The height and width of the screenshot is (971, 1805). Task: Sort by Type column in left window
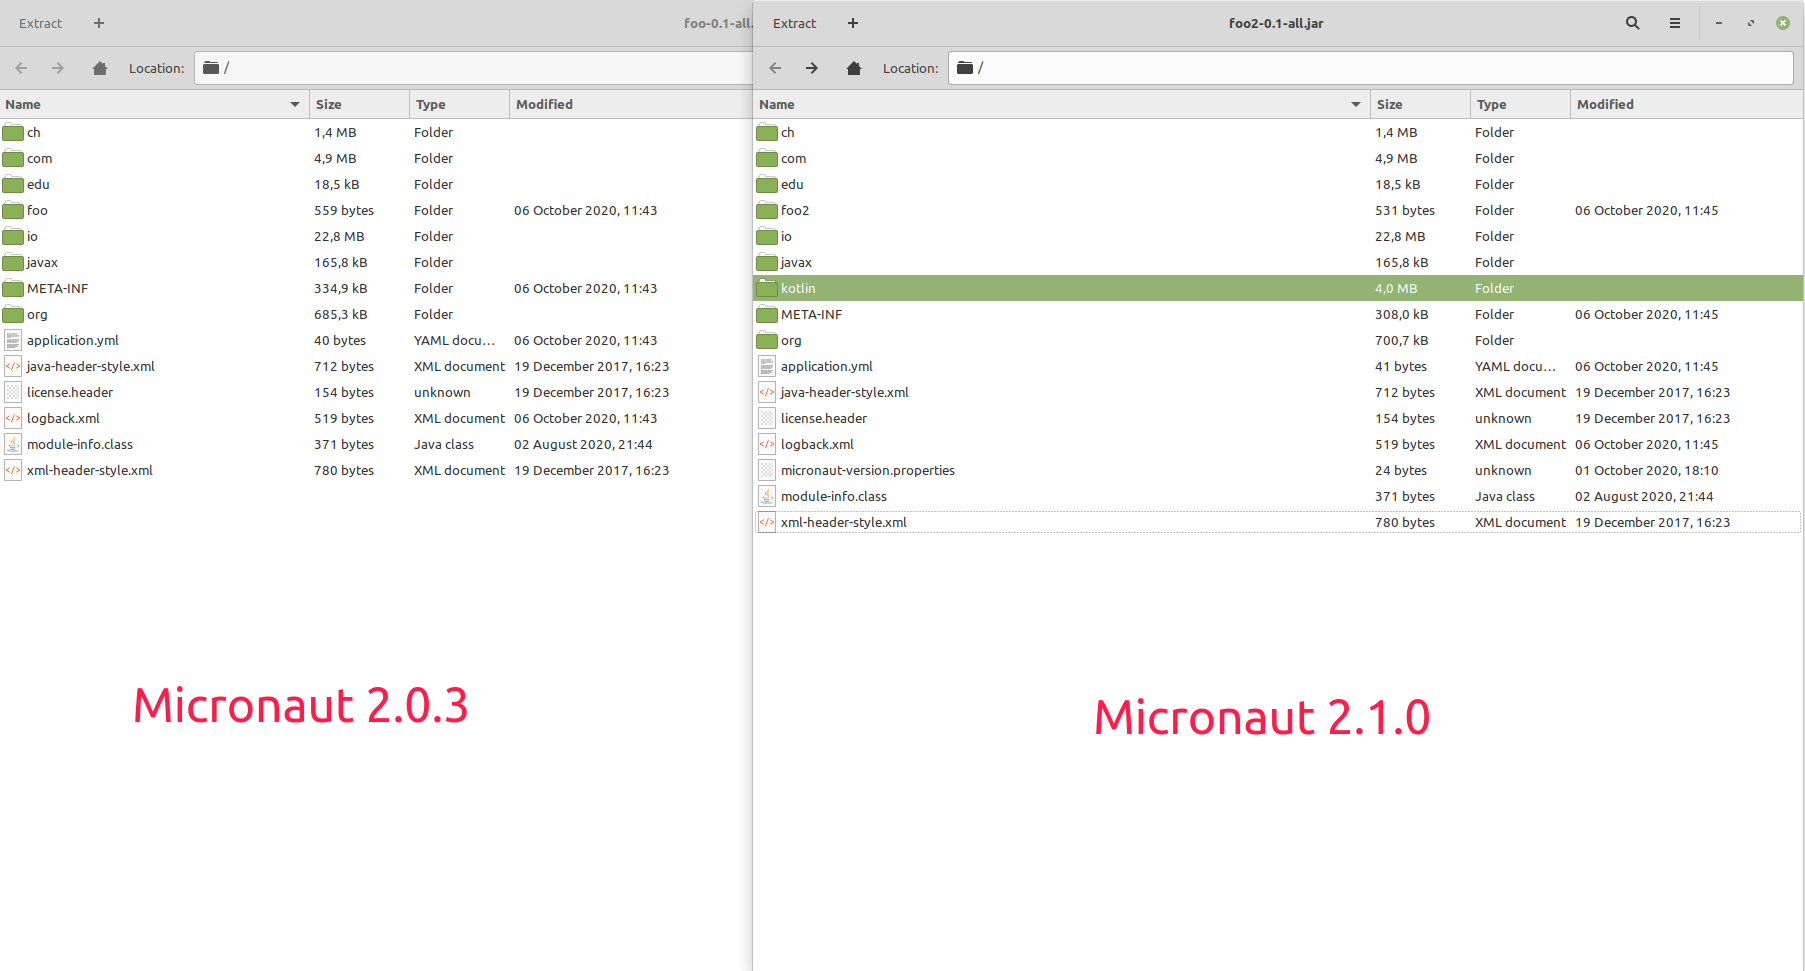click(x=459, y=104)
